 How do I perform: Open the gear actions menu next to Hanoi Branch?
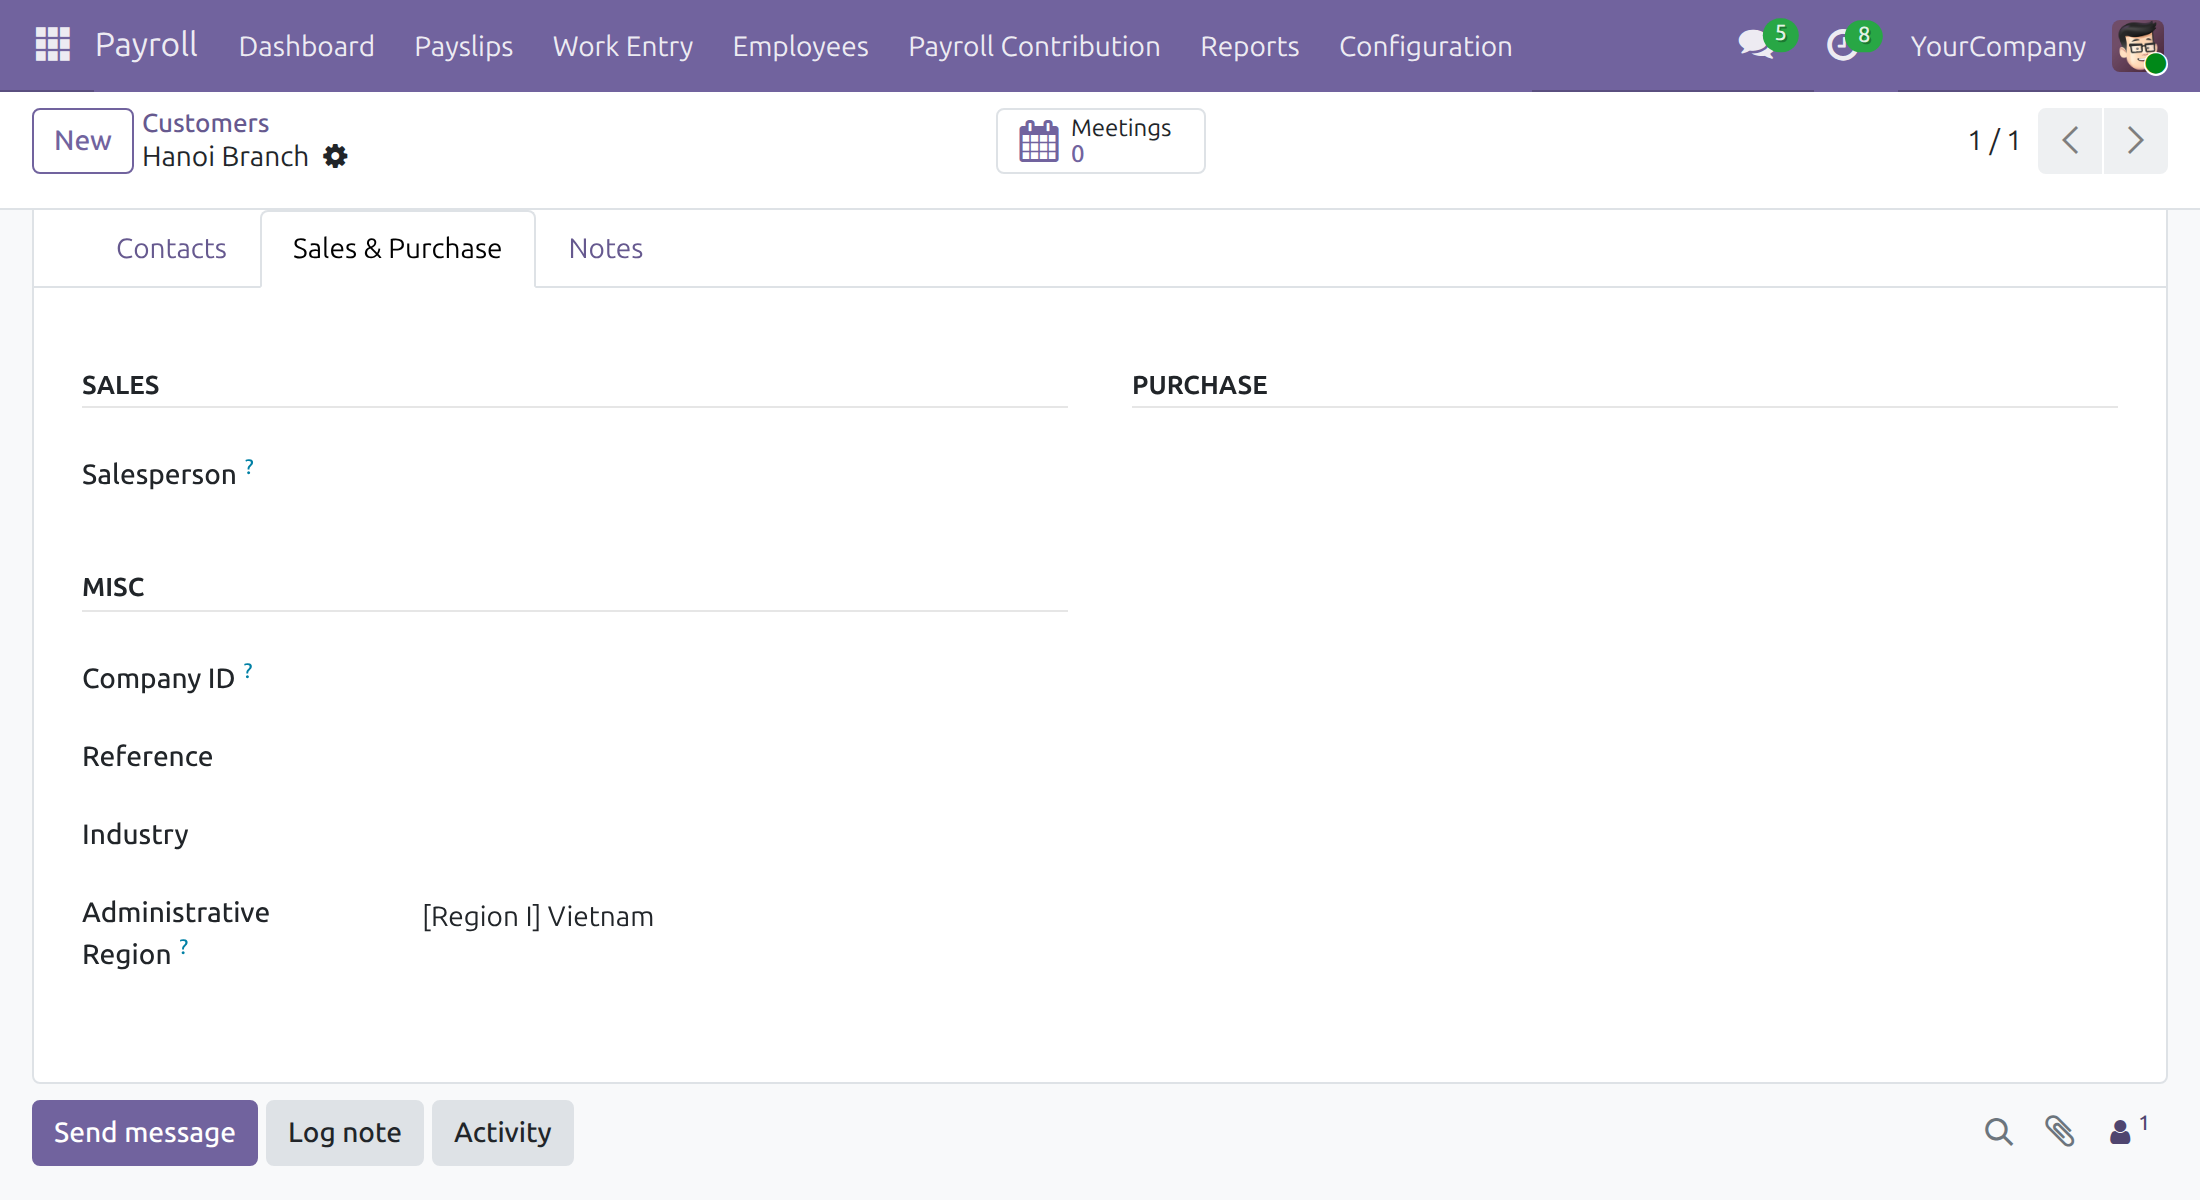pos(335,157)
